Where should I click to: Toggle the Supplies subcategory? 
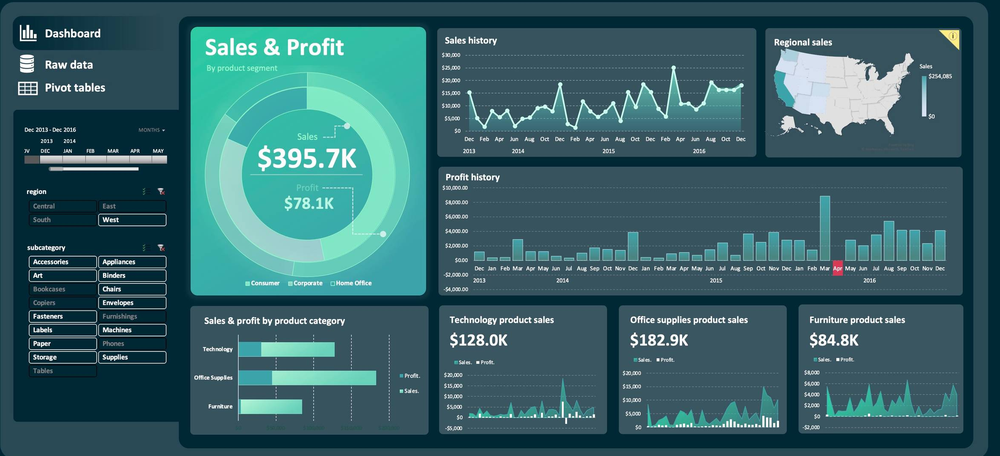pos(132,358)
